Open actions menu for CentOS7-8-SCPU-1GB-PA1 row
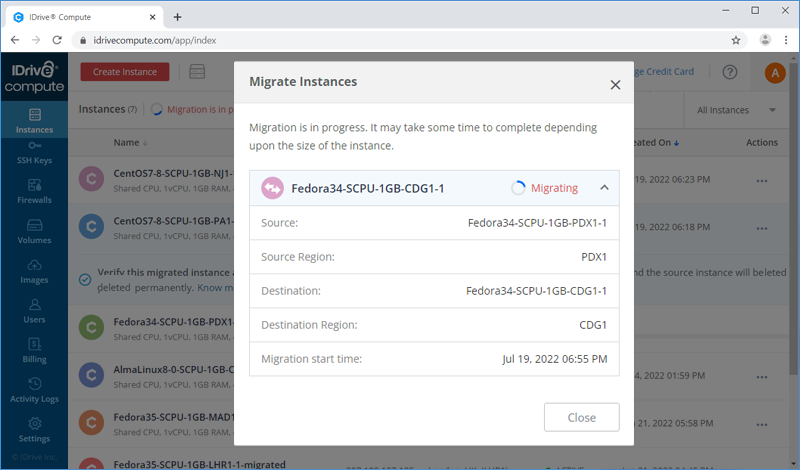Viewport: 800px width, 470px height. click(762, 228)
